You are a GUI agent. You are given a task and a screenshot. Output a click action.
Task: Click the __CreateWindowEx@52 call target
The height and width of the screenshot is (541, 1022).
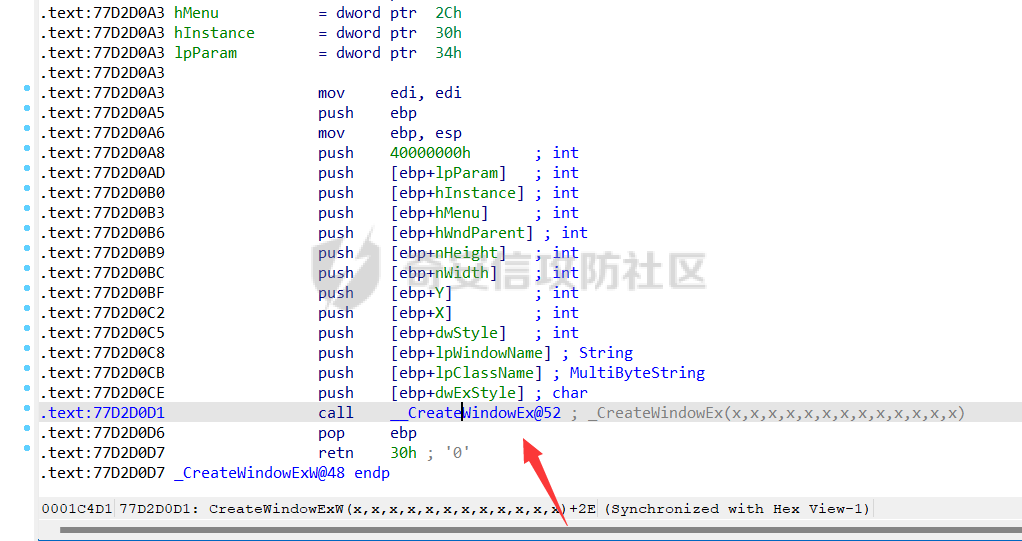[x=475, y=413]
